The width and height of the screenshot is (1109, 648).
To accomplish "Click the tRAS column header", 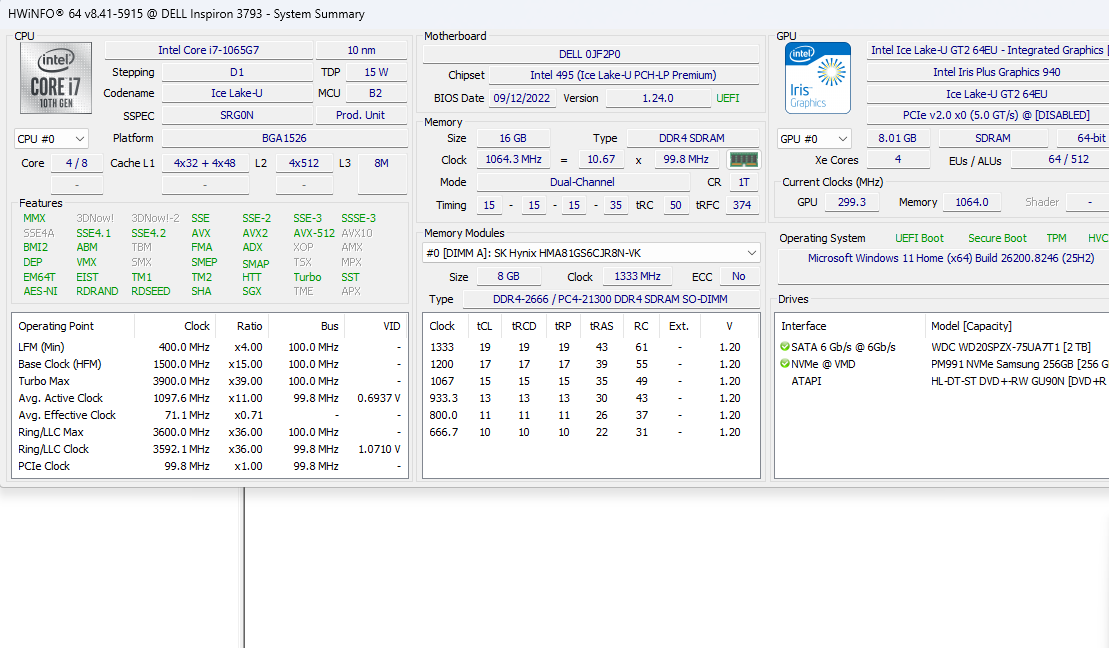I will [x=602, y=326].
